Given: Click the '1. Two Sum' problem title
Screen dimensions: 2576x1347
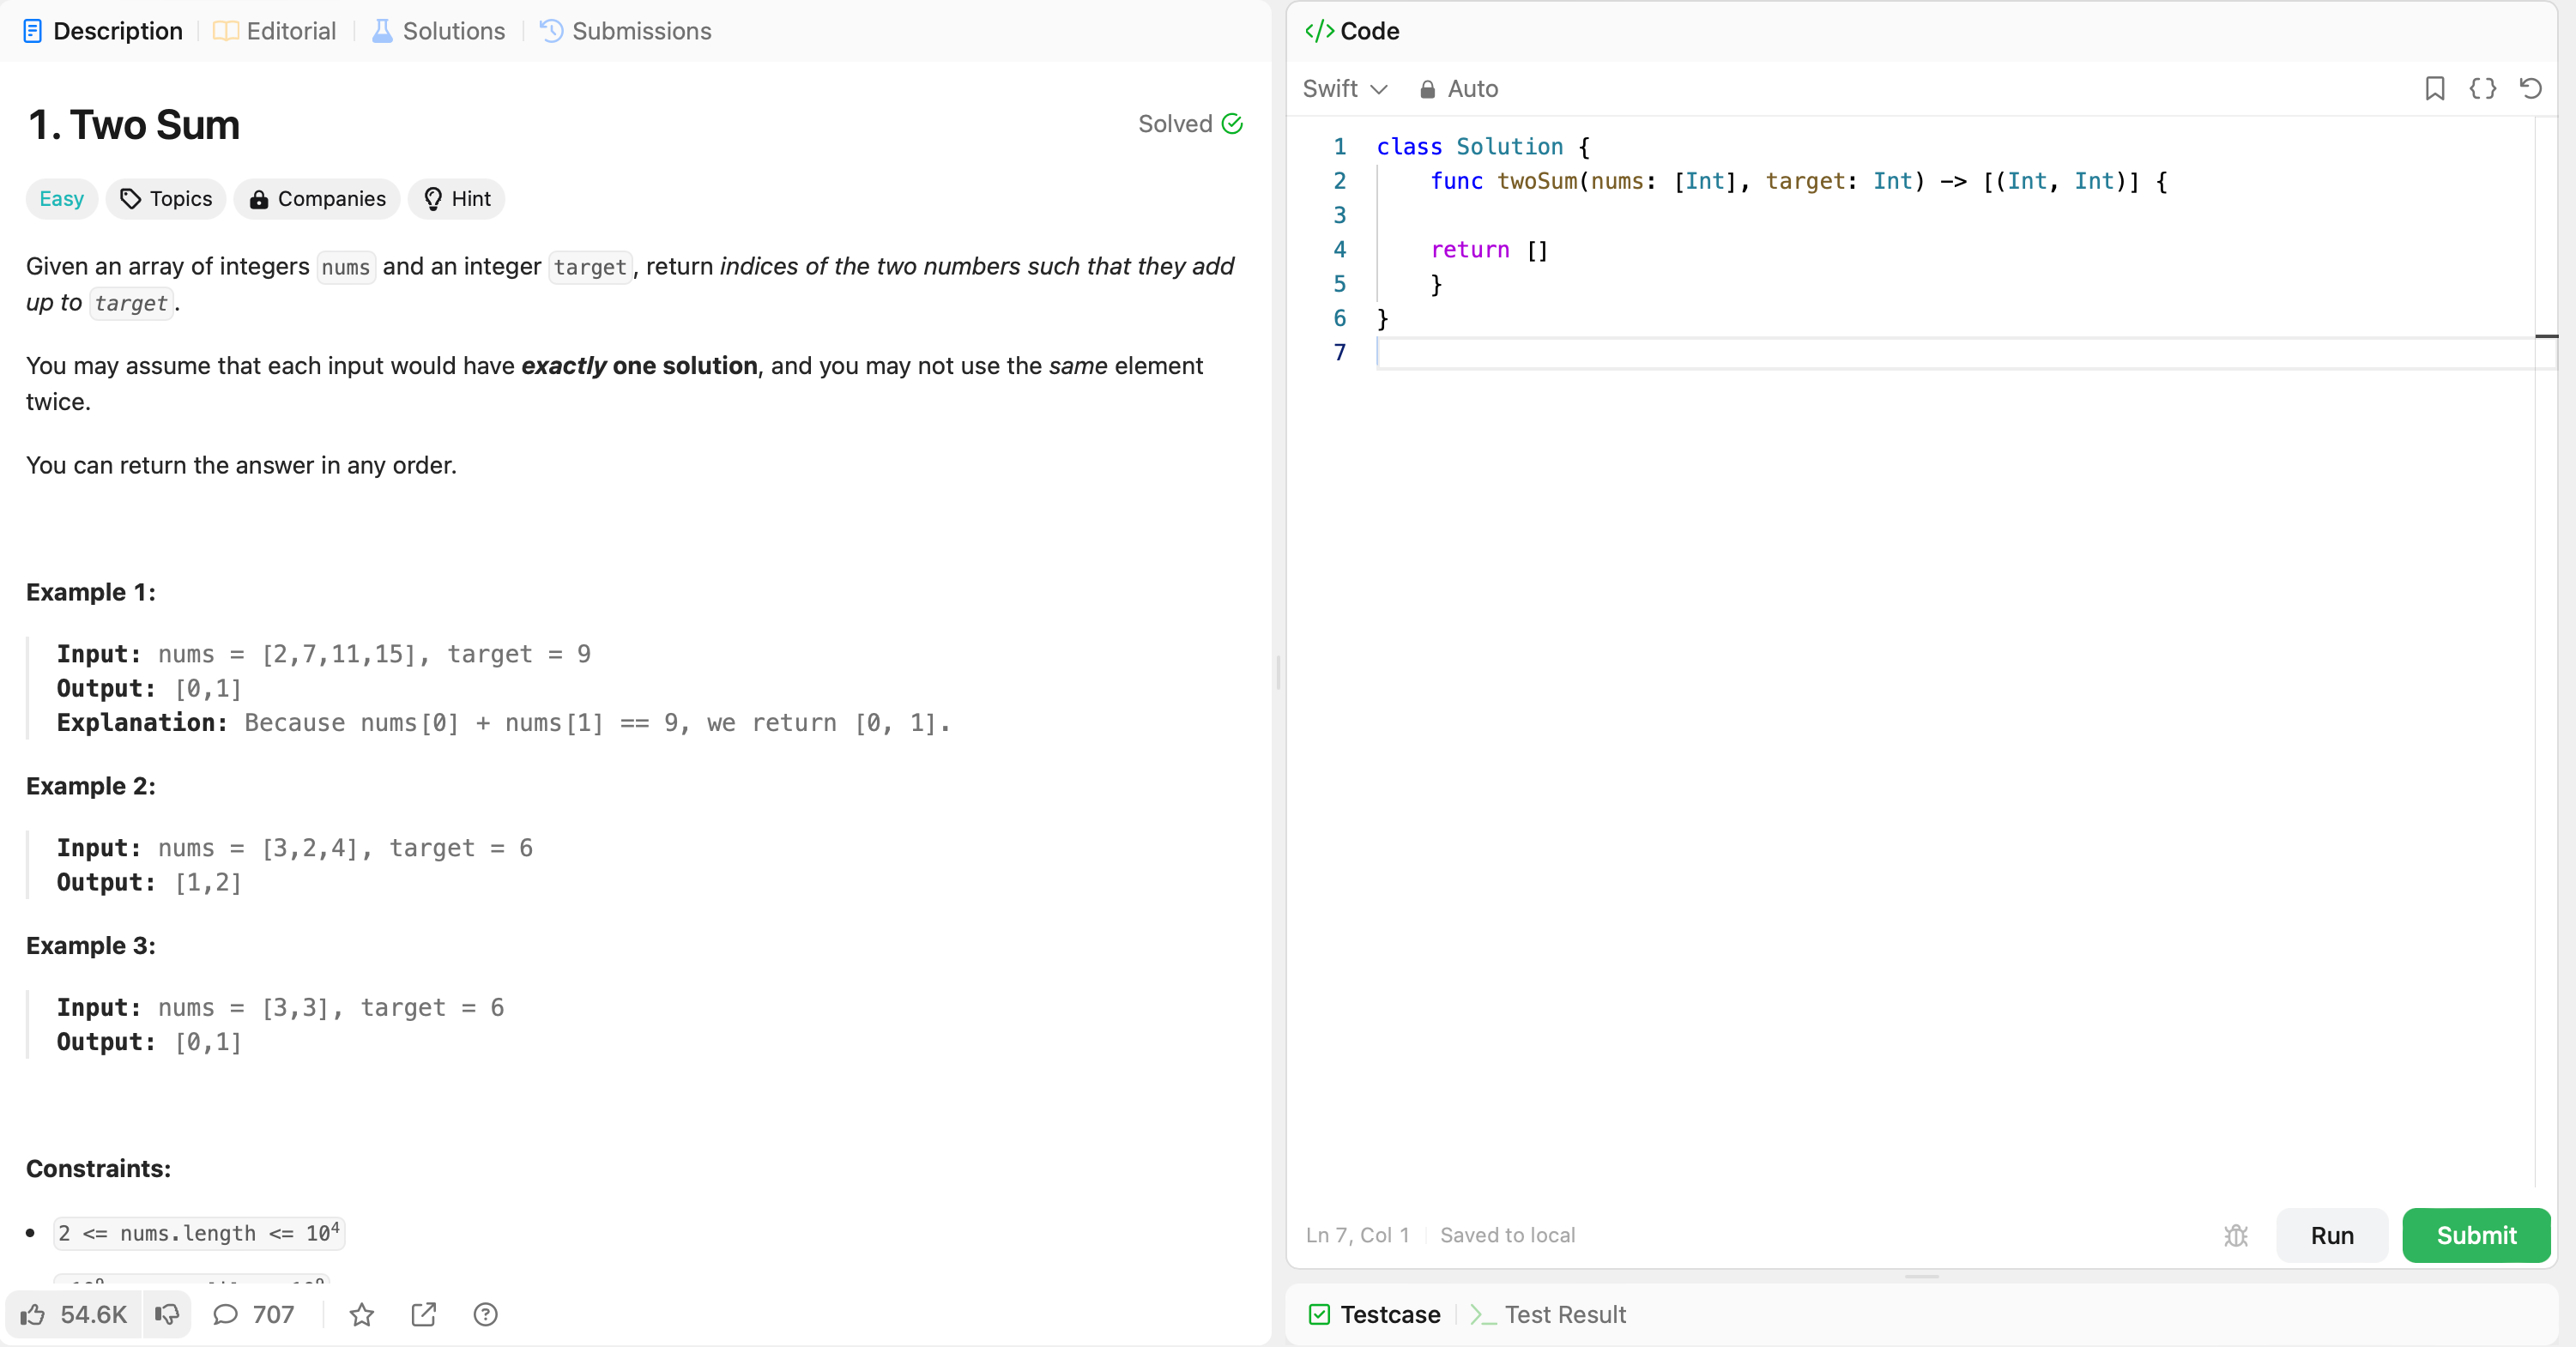Looking at the screenshot, I should pos(134,125).
